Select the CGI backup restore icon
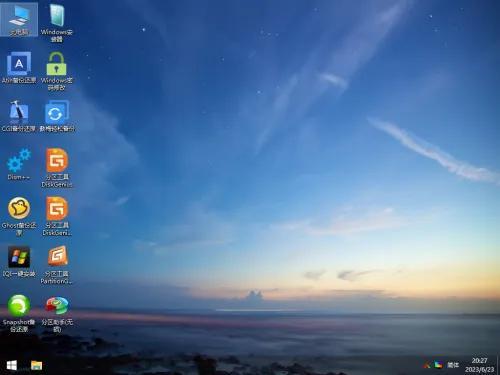Image resolution: width=500 pixels, height=375 pixels. pos(19,116)
